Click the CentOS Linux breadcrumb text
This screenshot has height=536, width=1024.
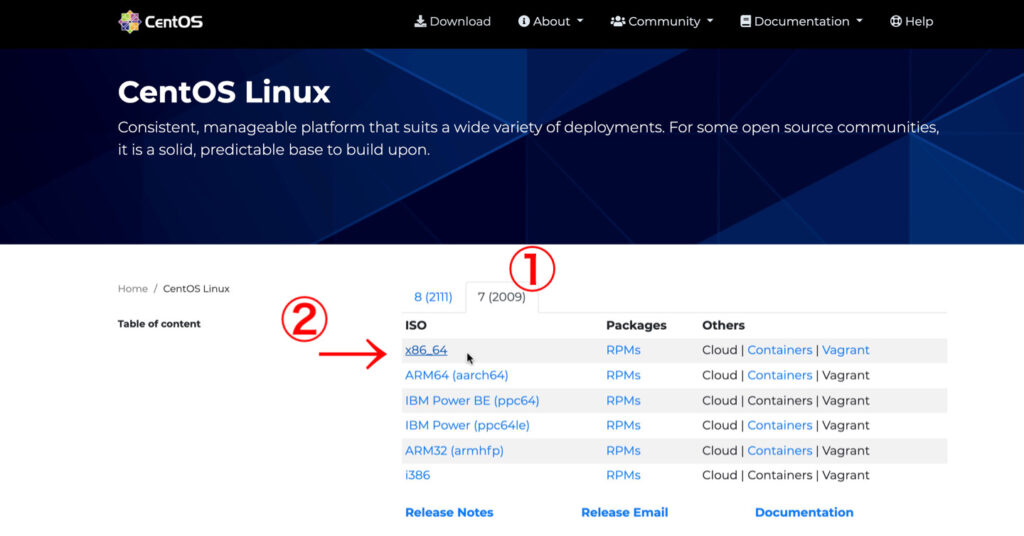196,289
